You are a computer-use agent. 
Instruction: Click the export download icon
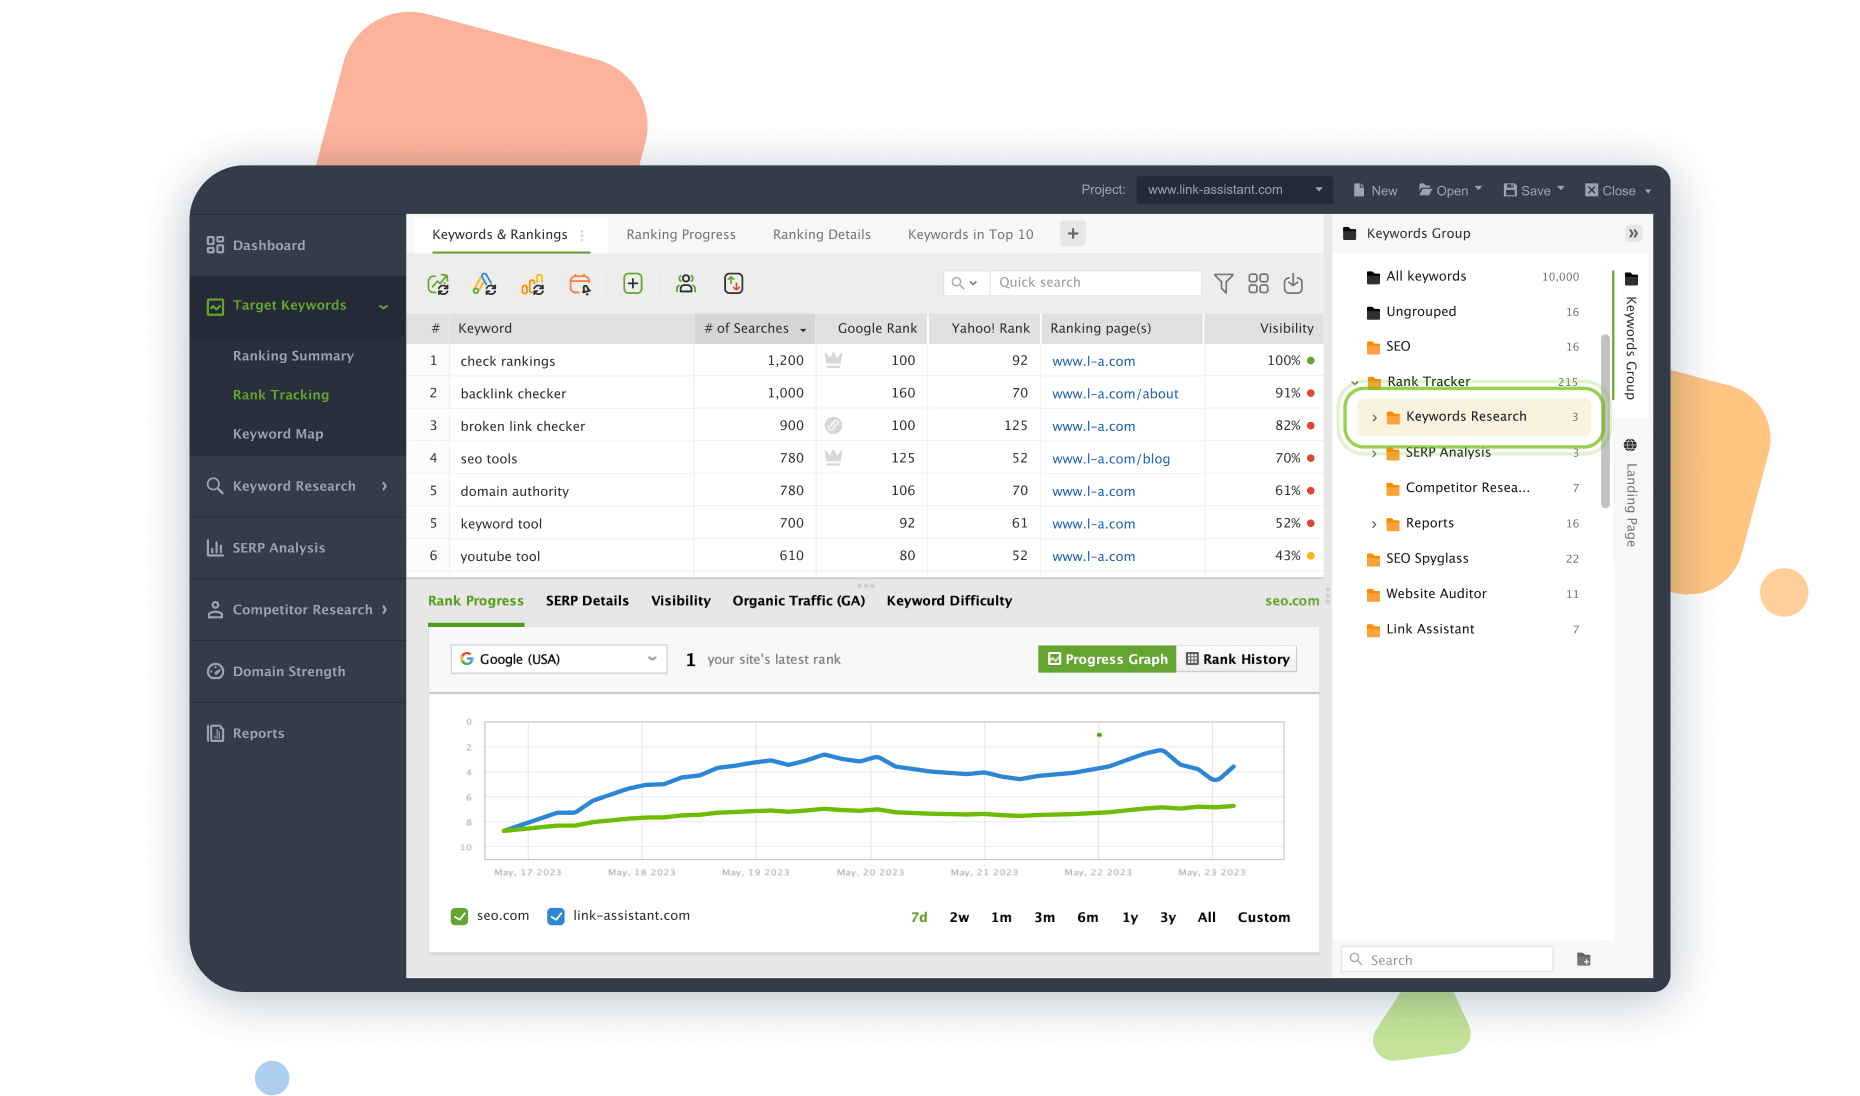pyautogui.click(x=1293, y=284)
